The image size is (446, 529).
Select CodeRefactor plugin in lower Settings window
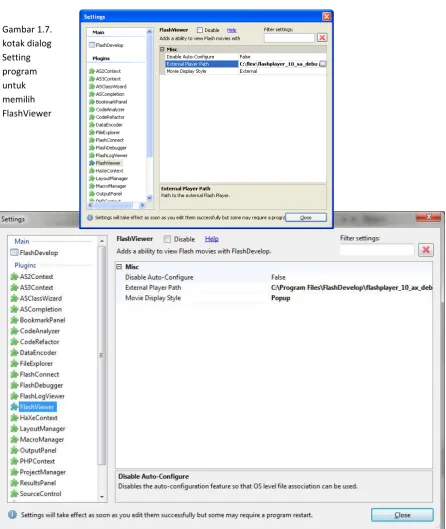coord(35,342)
